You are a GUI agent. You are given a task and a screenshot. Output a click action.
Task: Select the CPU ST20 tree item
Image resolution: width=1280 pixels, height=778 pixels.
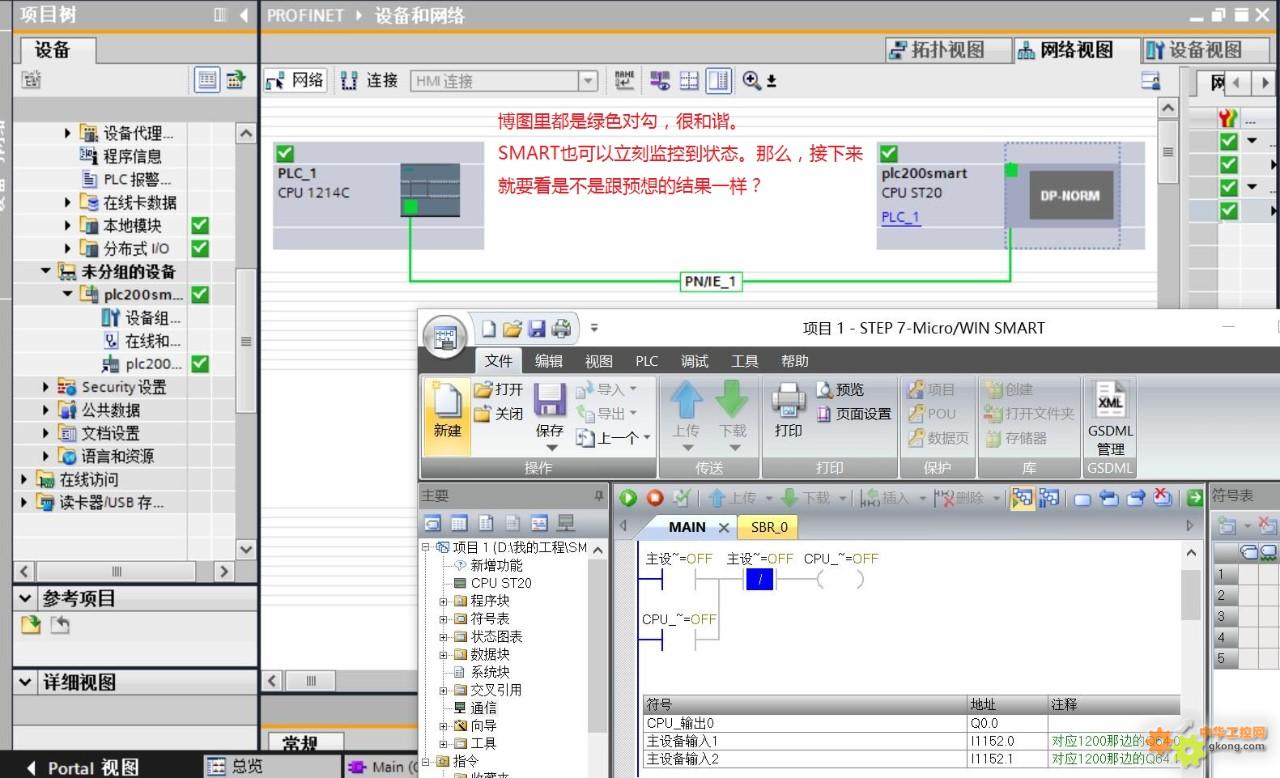tap(491, 583)
